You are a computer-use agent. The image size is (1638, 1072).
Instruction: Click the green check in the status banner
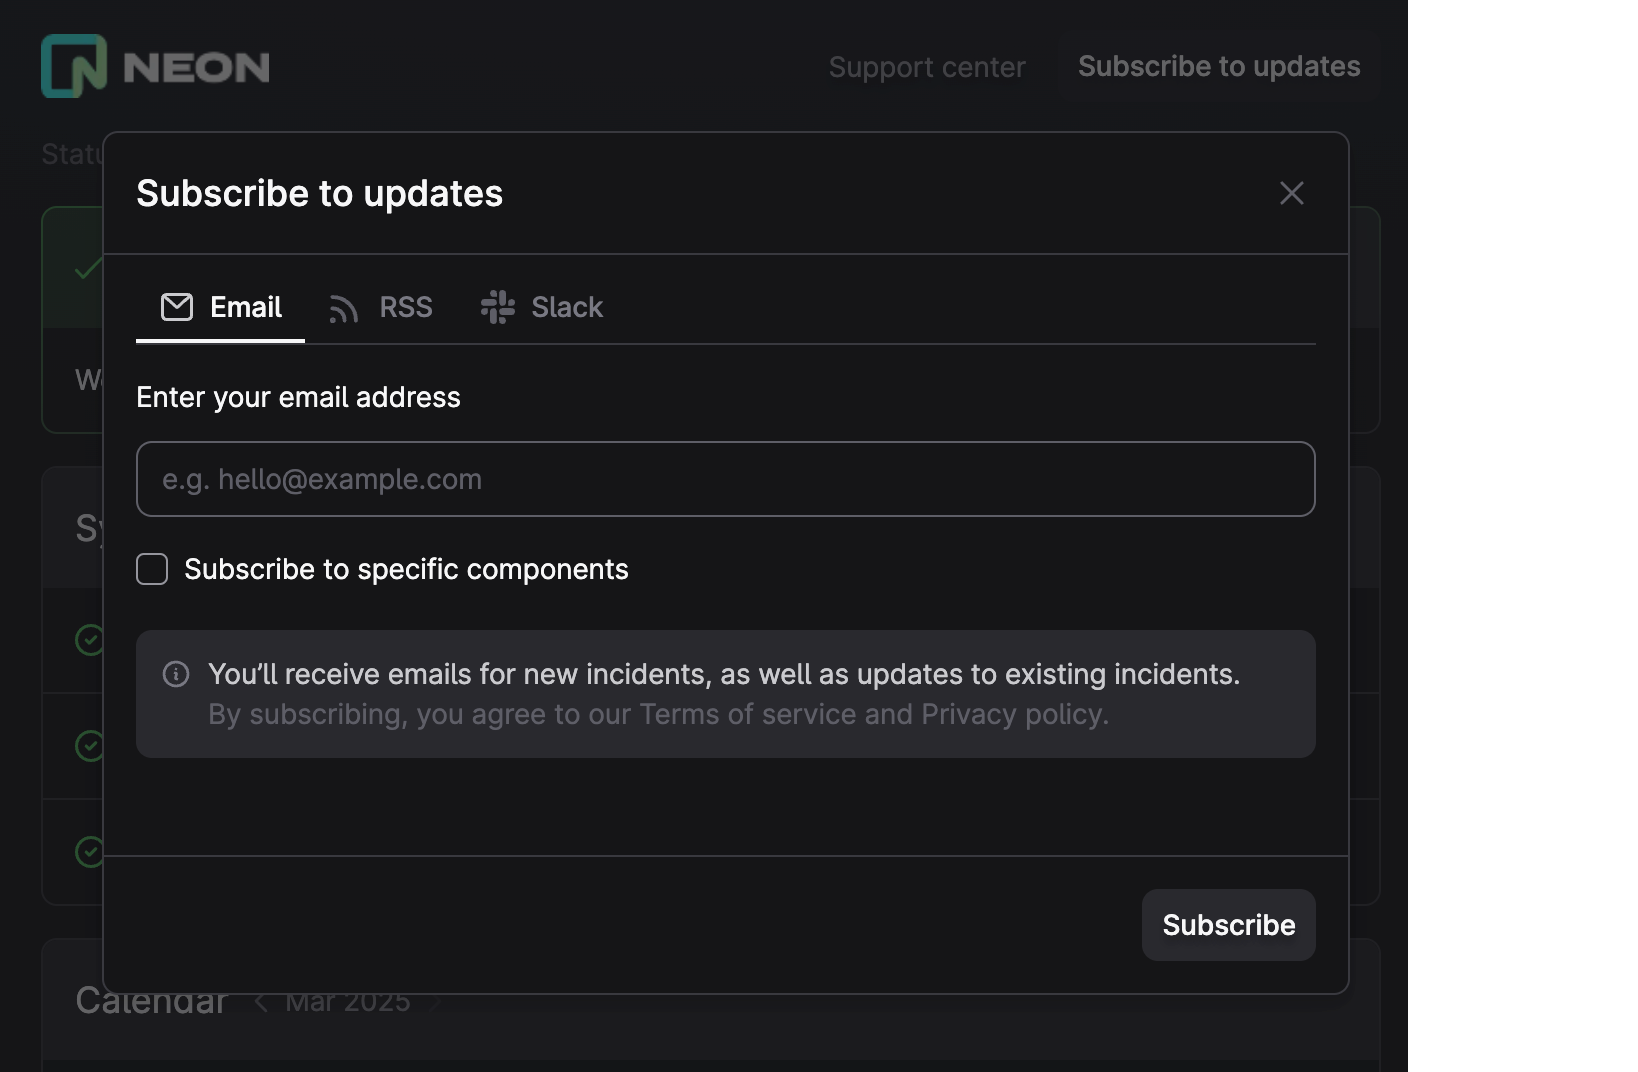[88, 268]
